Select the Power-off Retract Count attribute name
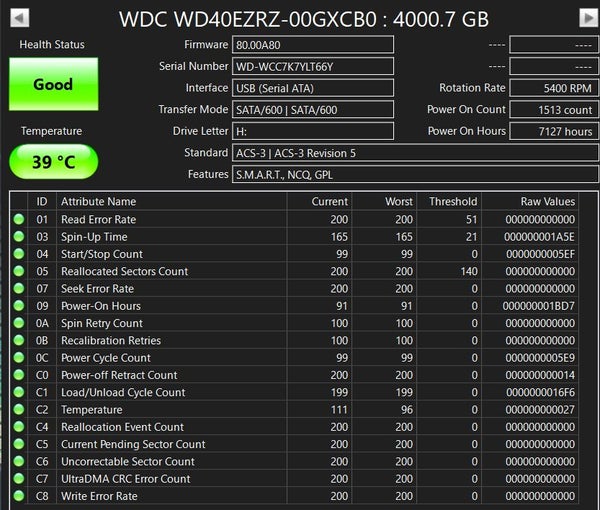Image resolution: width=600 pixels, height=510 pixels. tap(119, 375)
